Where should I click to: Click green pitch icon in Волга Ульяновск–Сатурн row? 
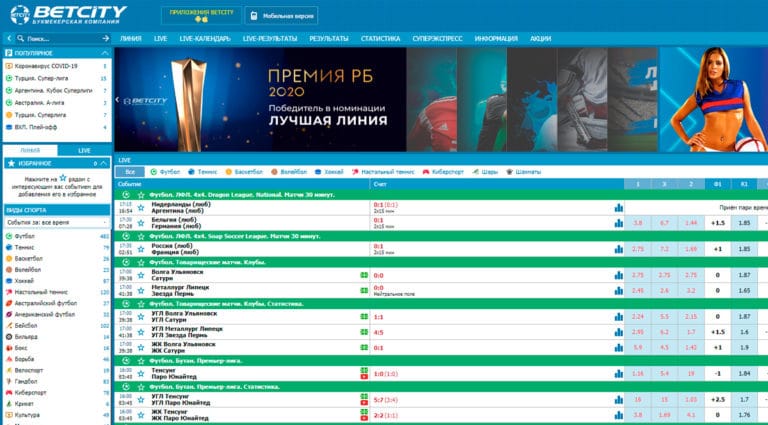pyautogui.click(x=364, y=275)
